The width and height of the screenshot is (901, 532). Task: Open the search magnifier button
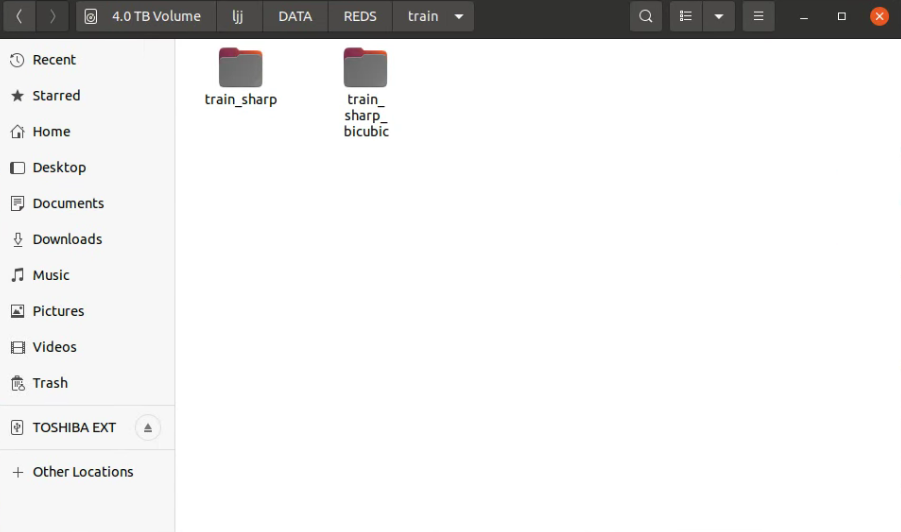(646, 16)
